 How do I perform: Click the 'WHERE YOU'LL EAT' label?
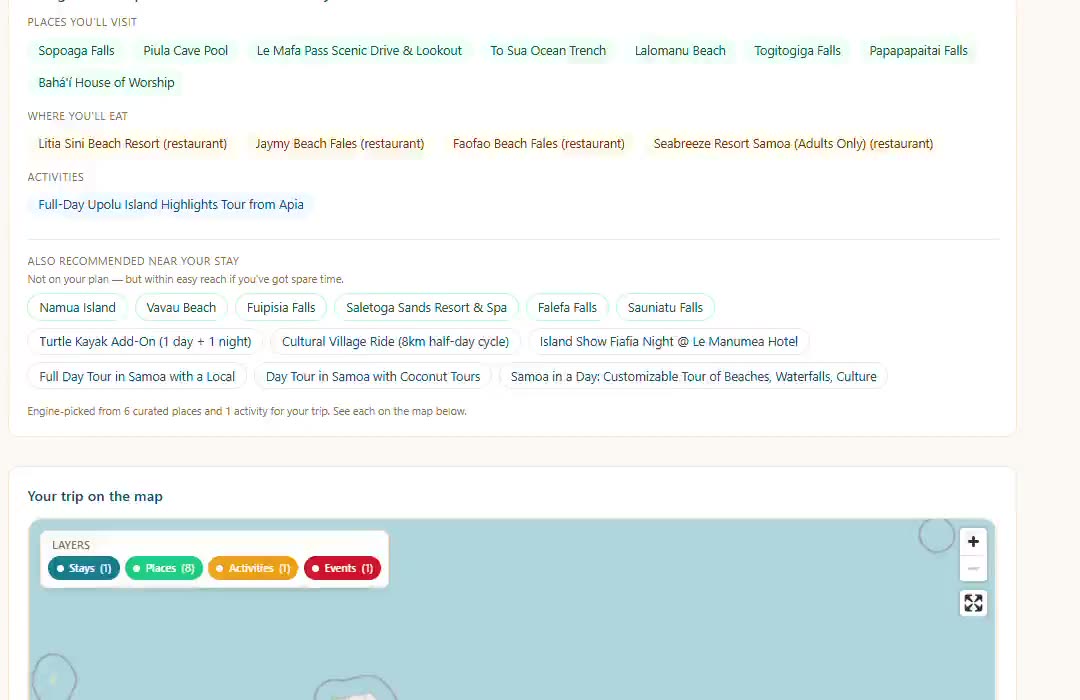[78, 116]
